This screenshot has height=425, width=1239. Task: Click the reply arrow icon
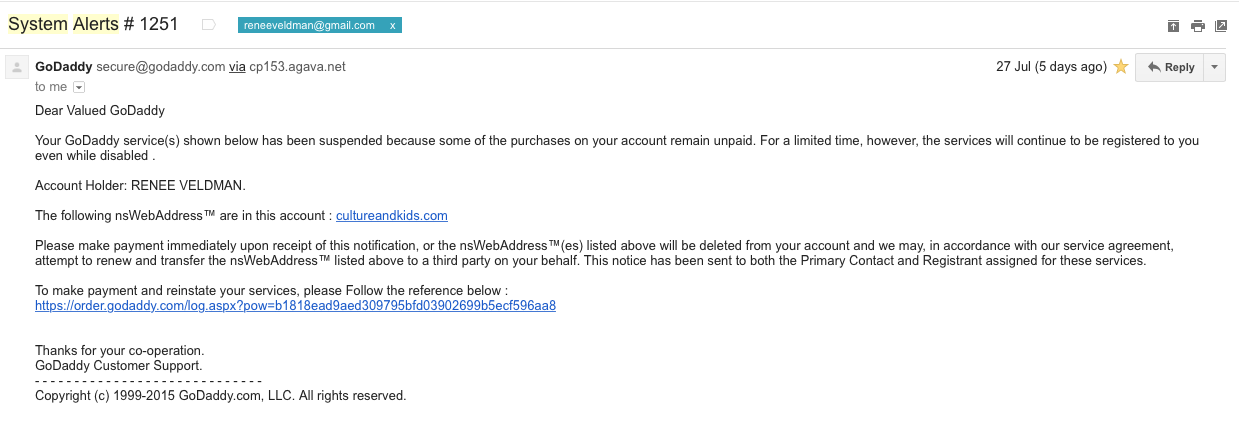(x=1154, y=67)
